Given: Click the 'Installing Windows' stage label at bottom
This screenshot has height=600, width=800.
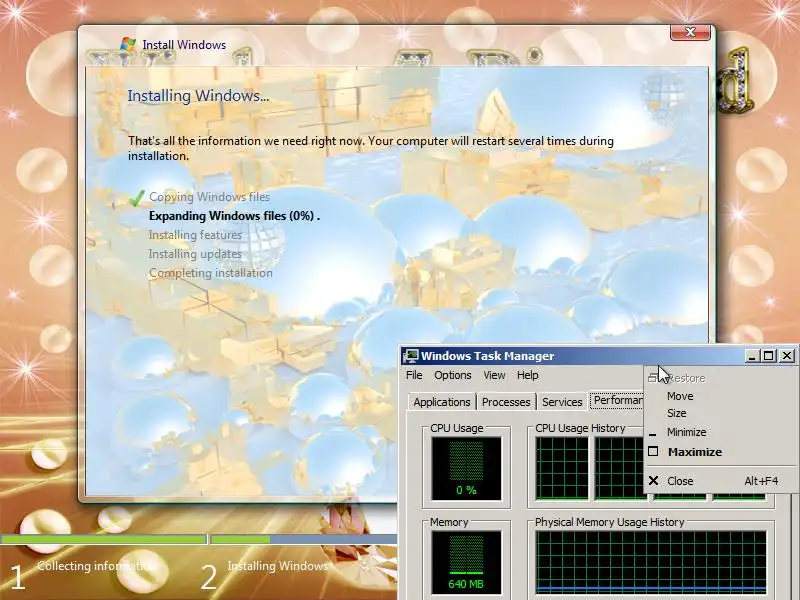Looking at the screenshot, I should pos(278,566).
